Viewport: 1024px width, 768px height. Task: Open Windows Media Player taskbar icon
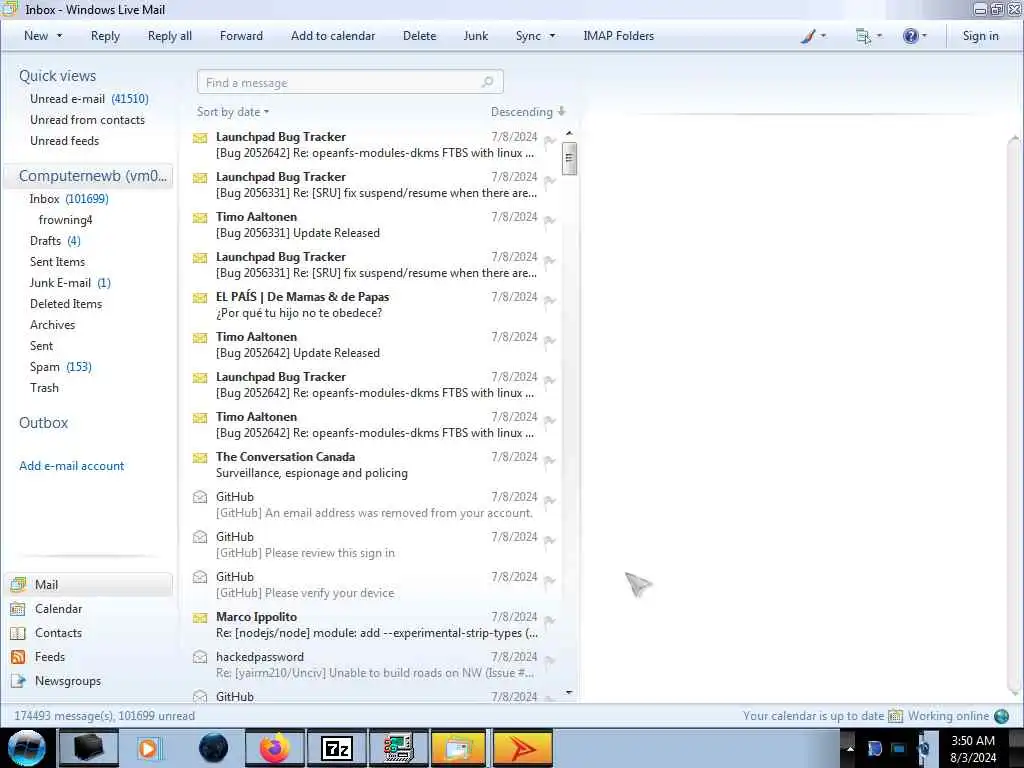[150, 748]
